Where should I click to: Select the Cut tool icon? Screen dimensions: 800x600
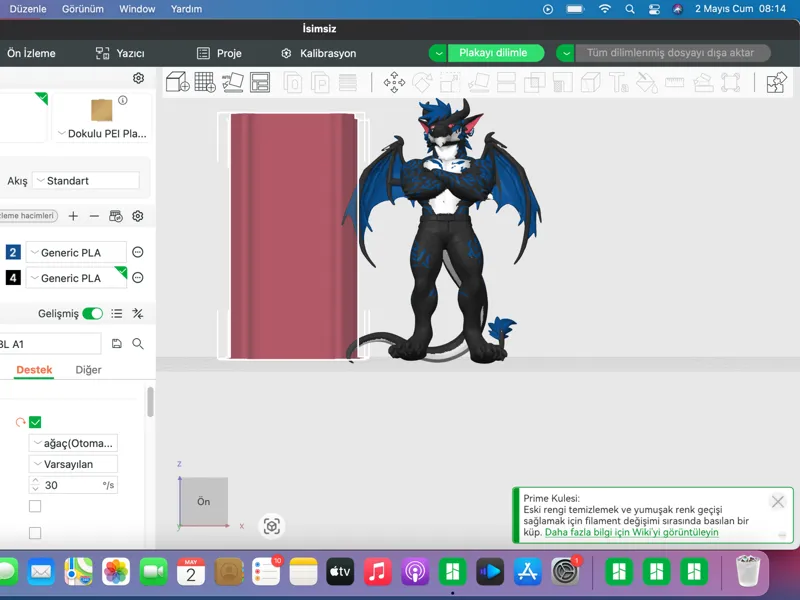506,82
